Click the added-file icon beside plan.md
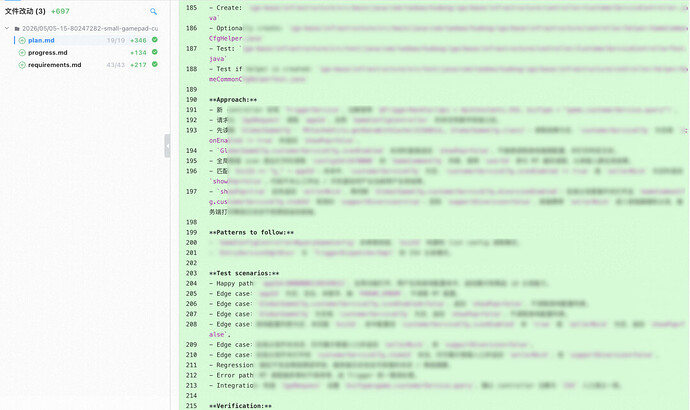Screen dimensions: 690x410 pyautogui.click(x=22, y=40)
